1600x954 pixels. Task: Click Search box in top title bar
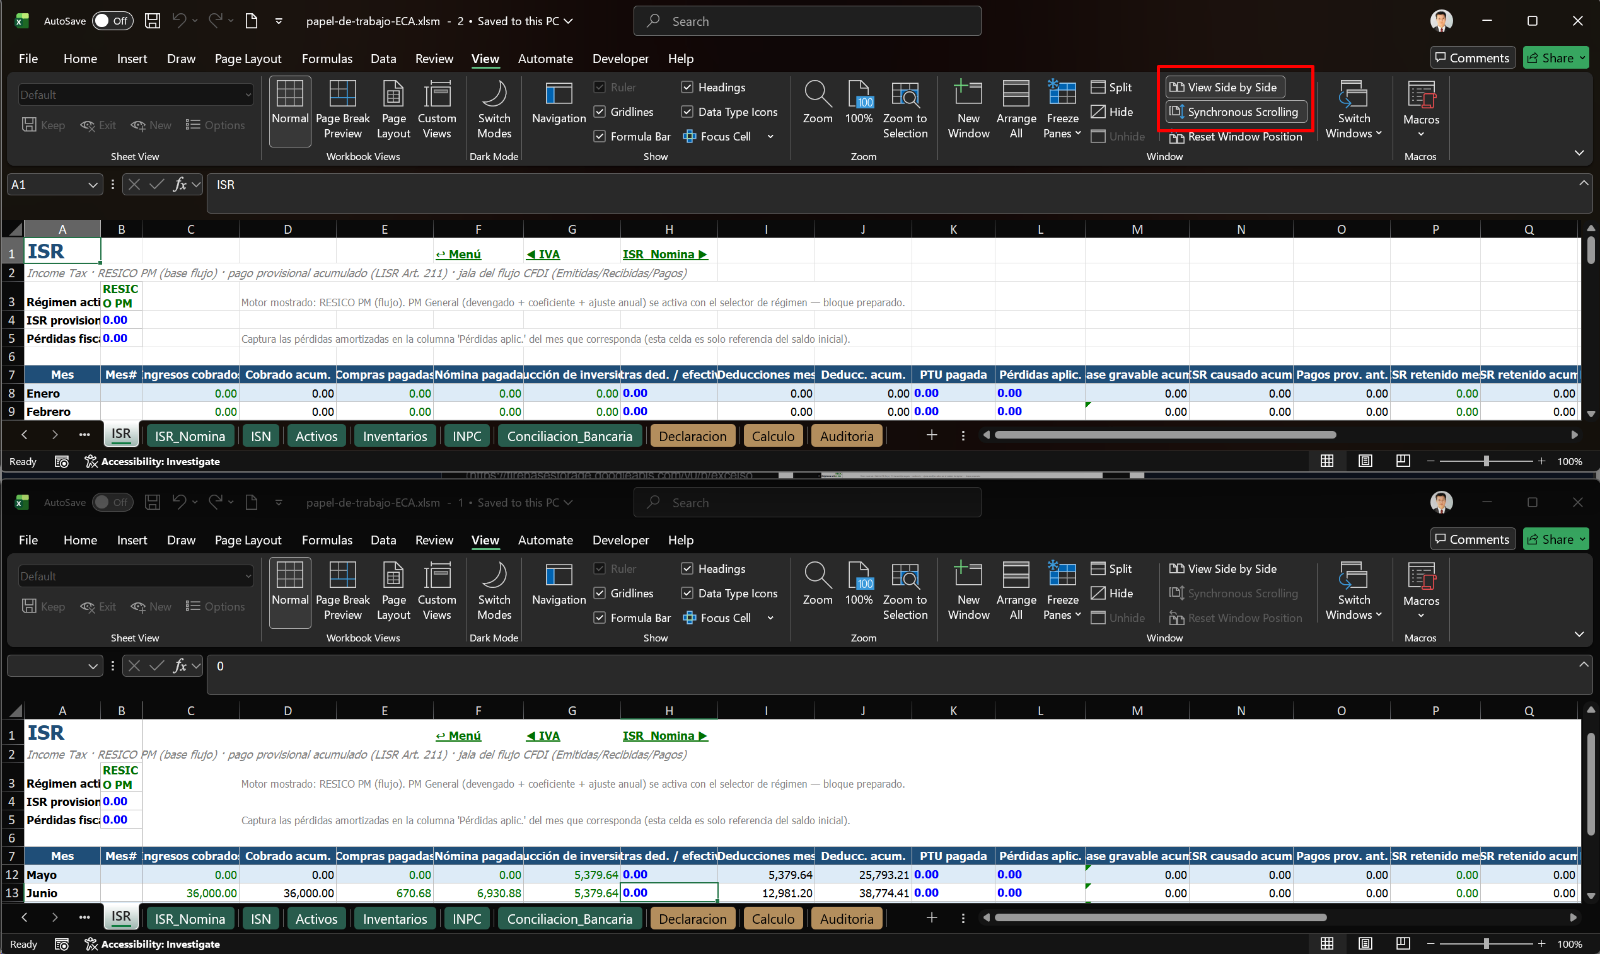(807, 21)
